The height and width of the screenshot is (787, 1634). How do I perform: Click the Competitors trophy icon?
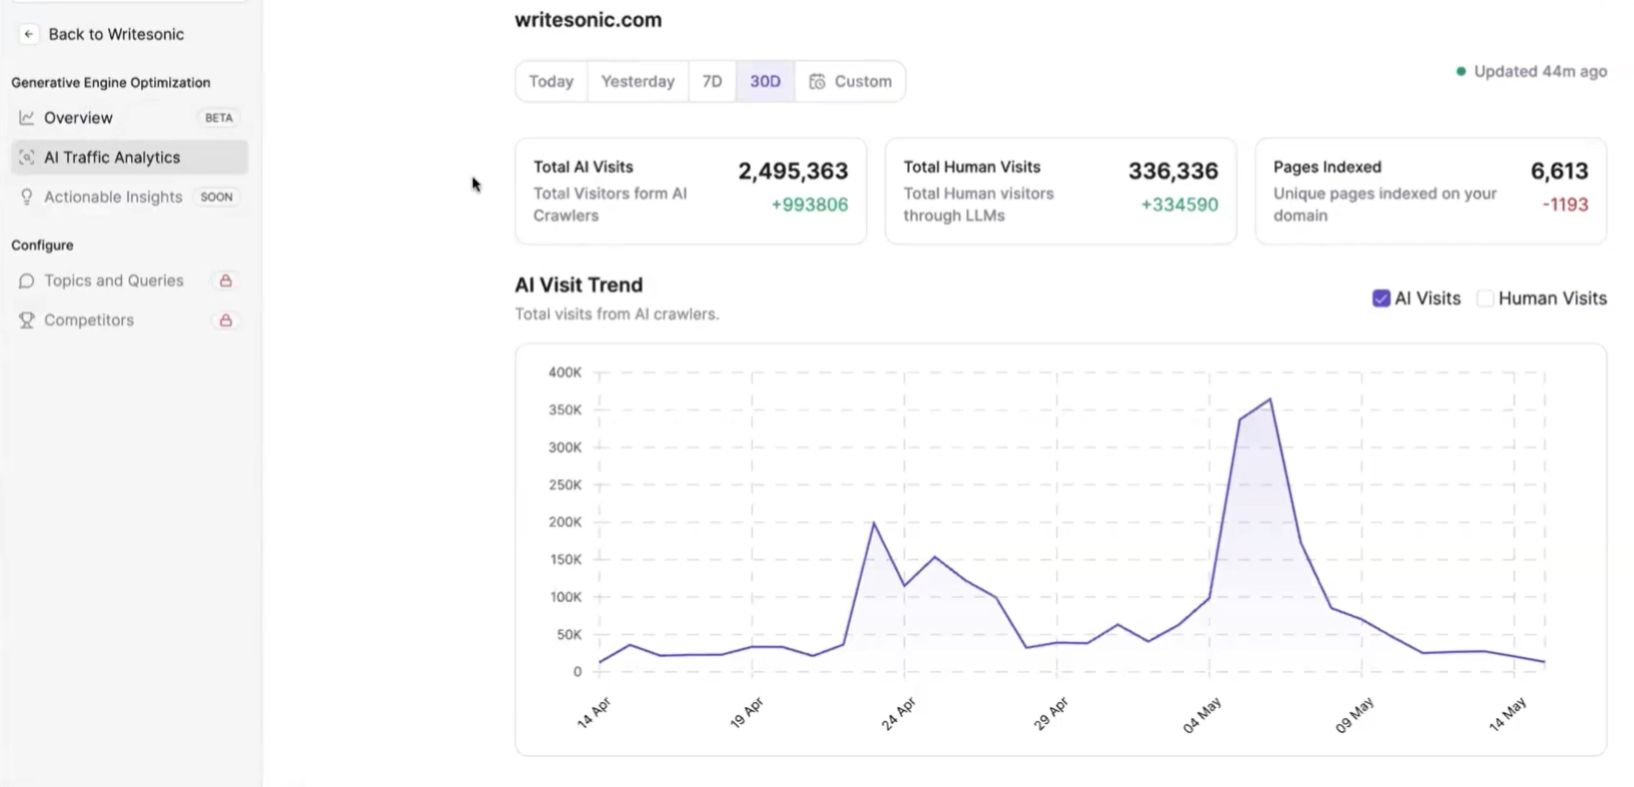pos(27,321)
